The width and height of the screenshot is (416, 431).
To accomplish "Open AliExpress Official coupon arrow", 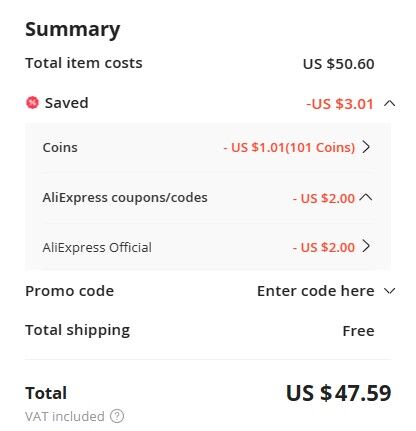I will pos(366,246).
